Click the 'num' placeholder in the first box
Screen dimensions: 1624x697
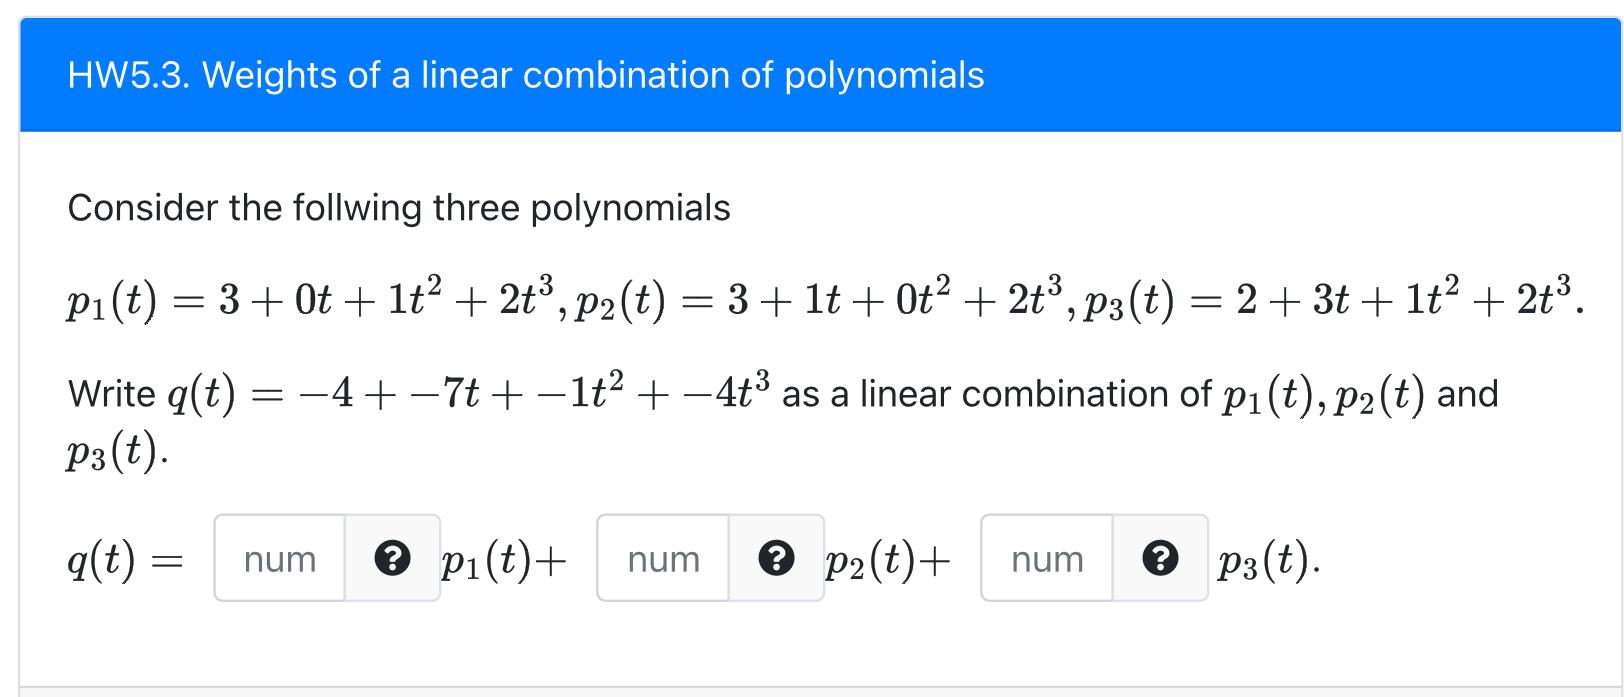[280, 560]
